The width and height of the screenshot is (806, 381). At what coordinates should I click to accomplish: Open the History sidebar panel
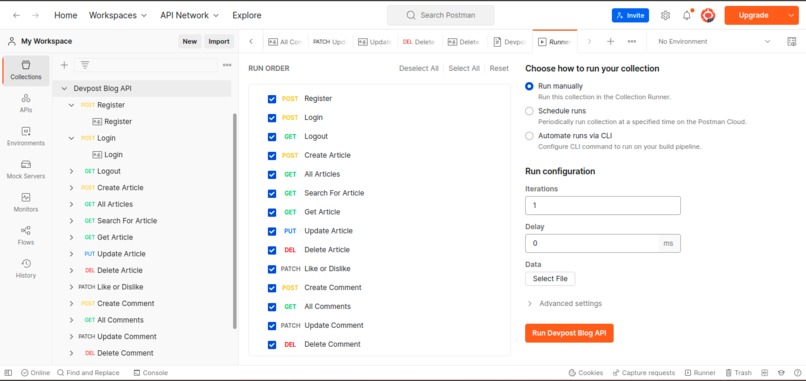pos(26,268)
